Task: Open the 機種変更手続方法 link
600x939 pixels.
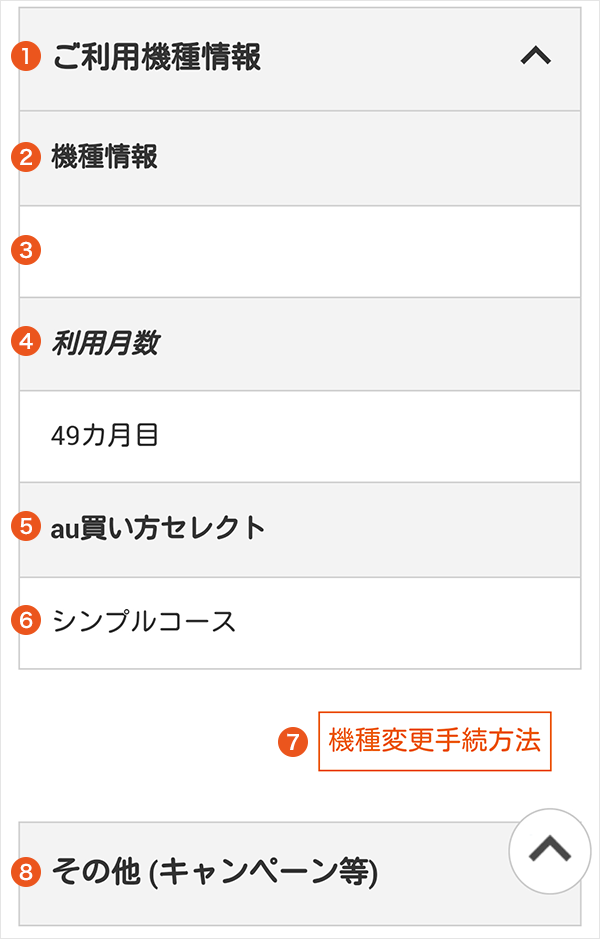Action: pyautogui.click(x=435, y=743)
